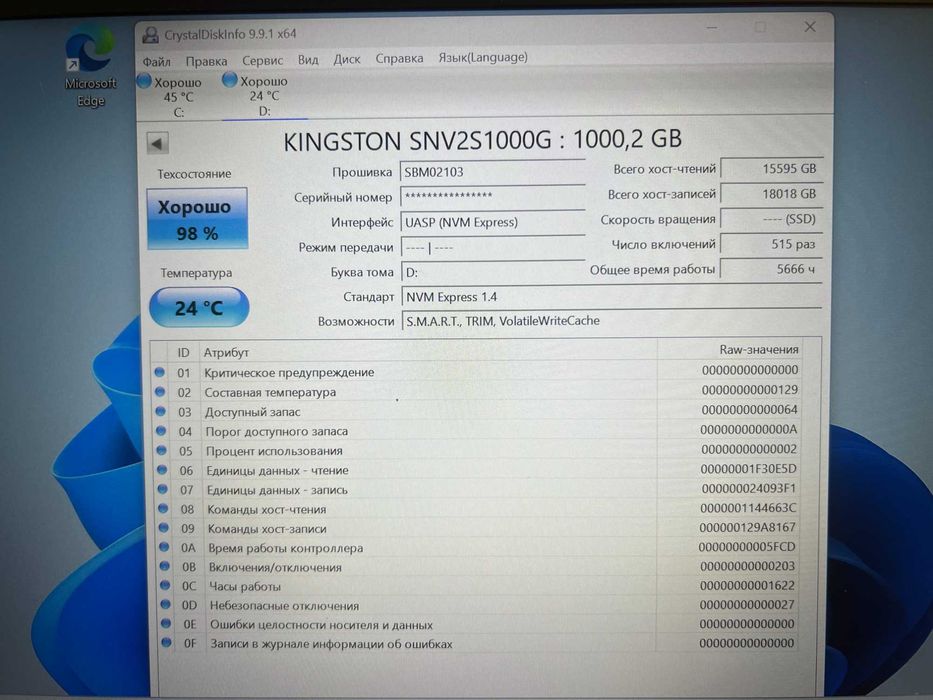Click the blue status dot for attribute 03

161,412
